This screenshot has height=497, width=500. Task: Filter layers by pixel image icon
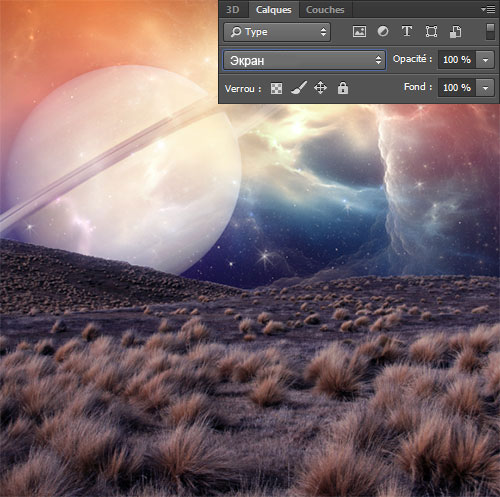(x=359, y=32)
